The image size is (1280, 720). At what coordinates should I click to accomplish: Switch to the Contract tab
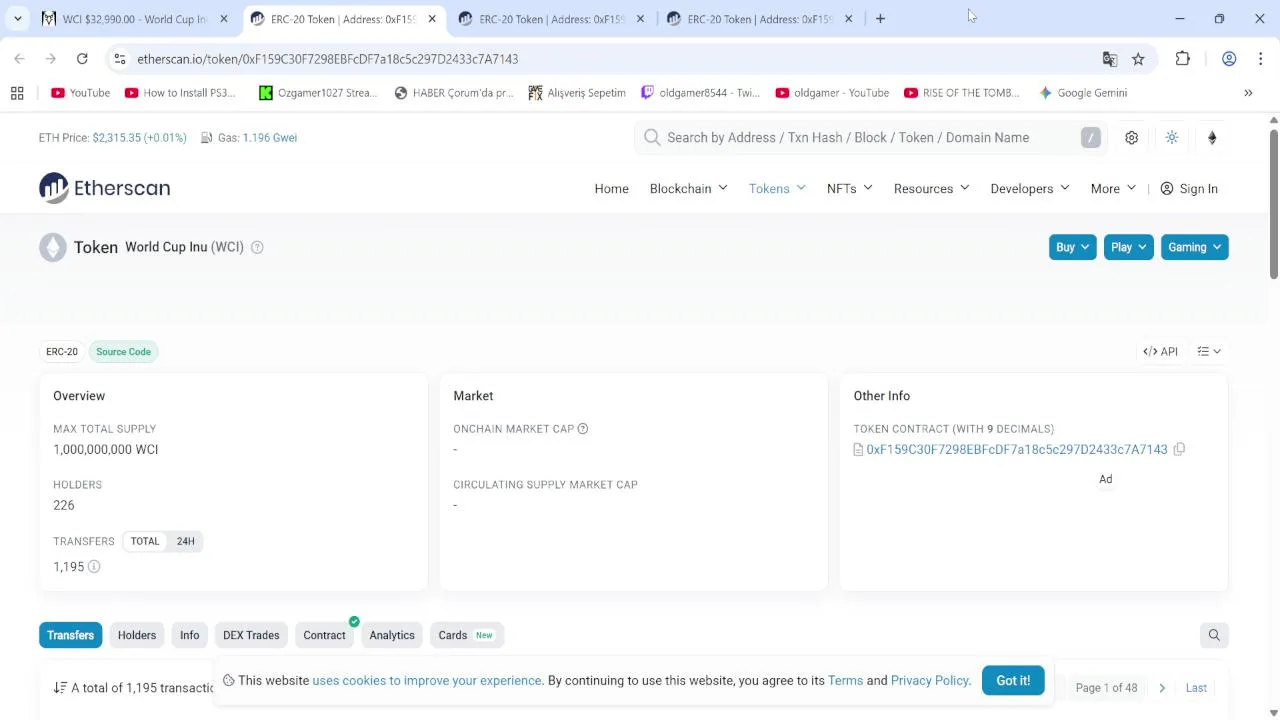click(x=324, y=635)
